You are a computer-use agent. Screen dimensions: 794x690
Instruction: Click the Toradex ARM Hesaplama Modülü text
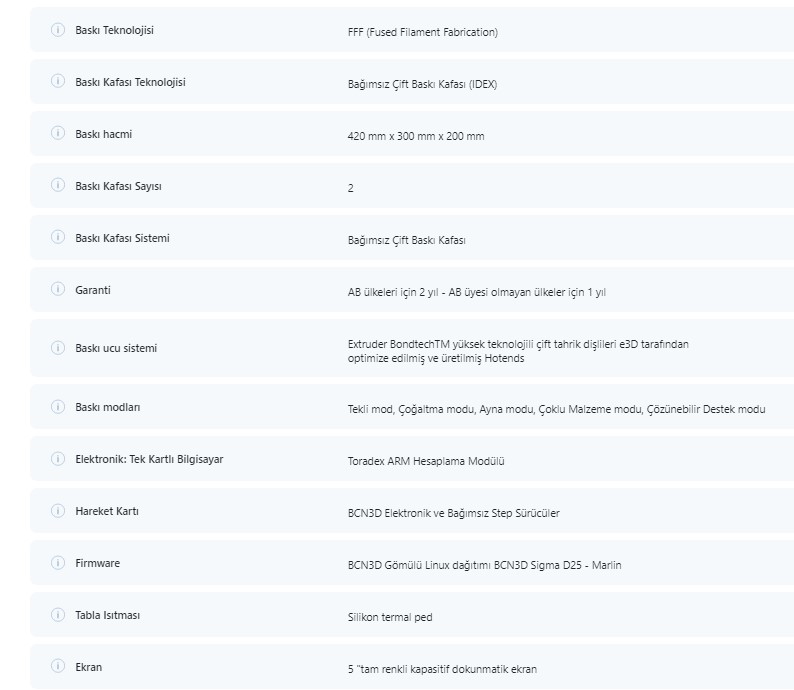(x=426, y=461)
